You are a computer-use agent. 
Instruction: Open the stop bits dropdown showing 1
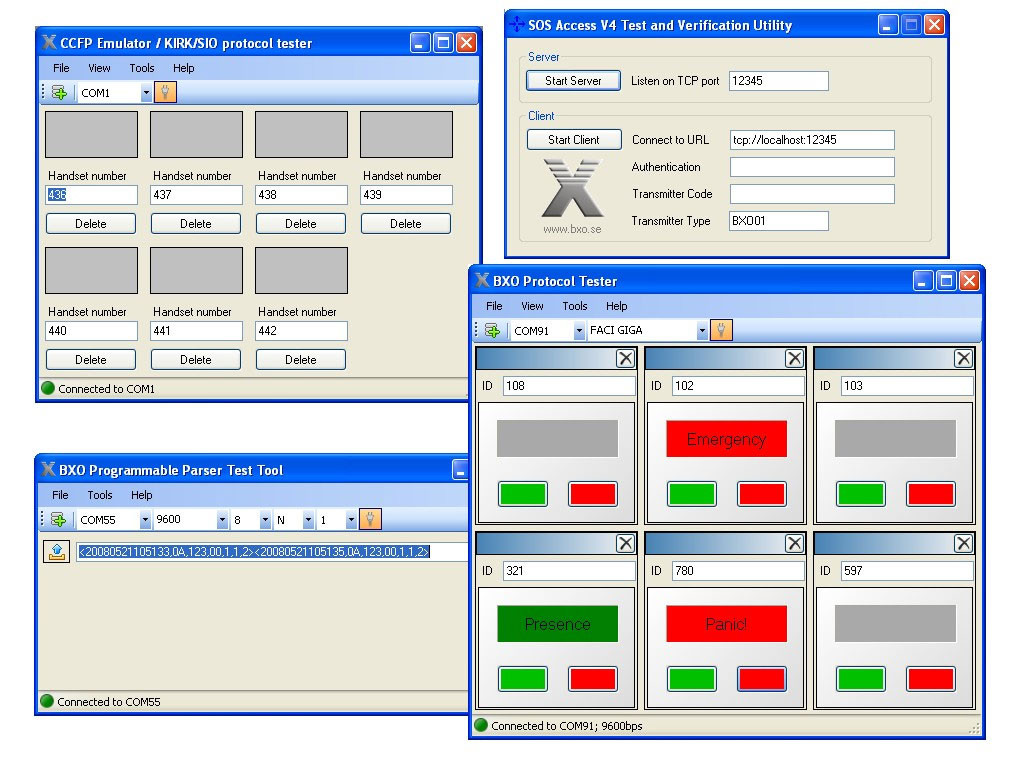coord(351,520)
